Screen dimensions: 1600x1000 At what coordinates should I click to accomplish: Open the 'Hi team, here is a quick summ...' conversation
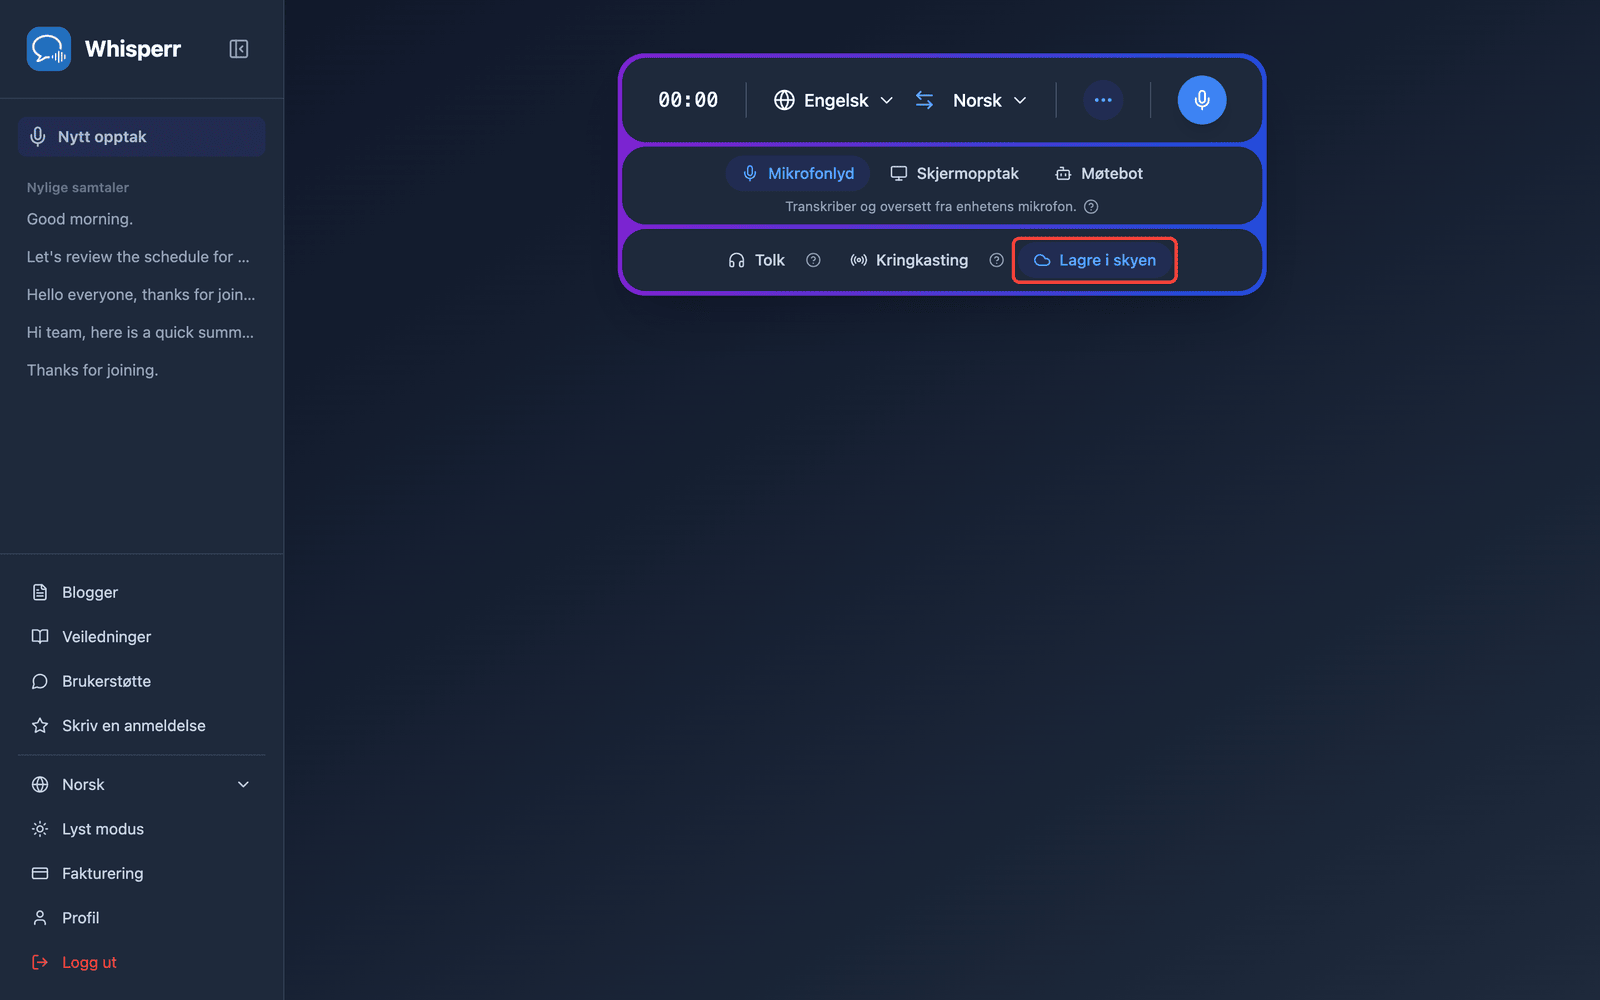pyautogui.click(x=141, y=333)
